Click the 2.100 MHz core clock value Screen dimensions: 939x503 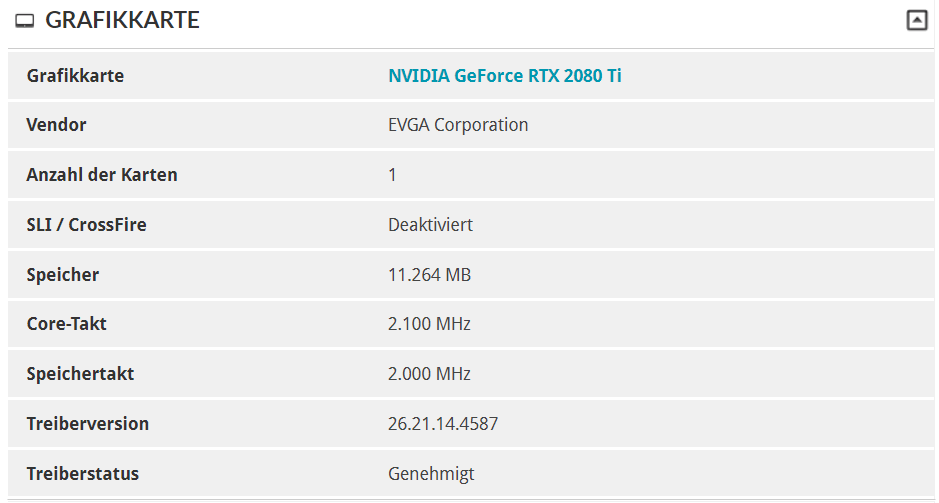tap(429, 323)
